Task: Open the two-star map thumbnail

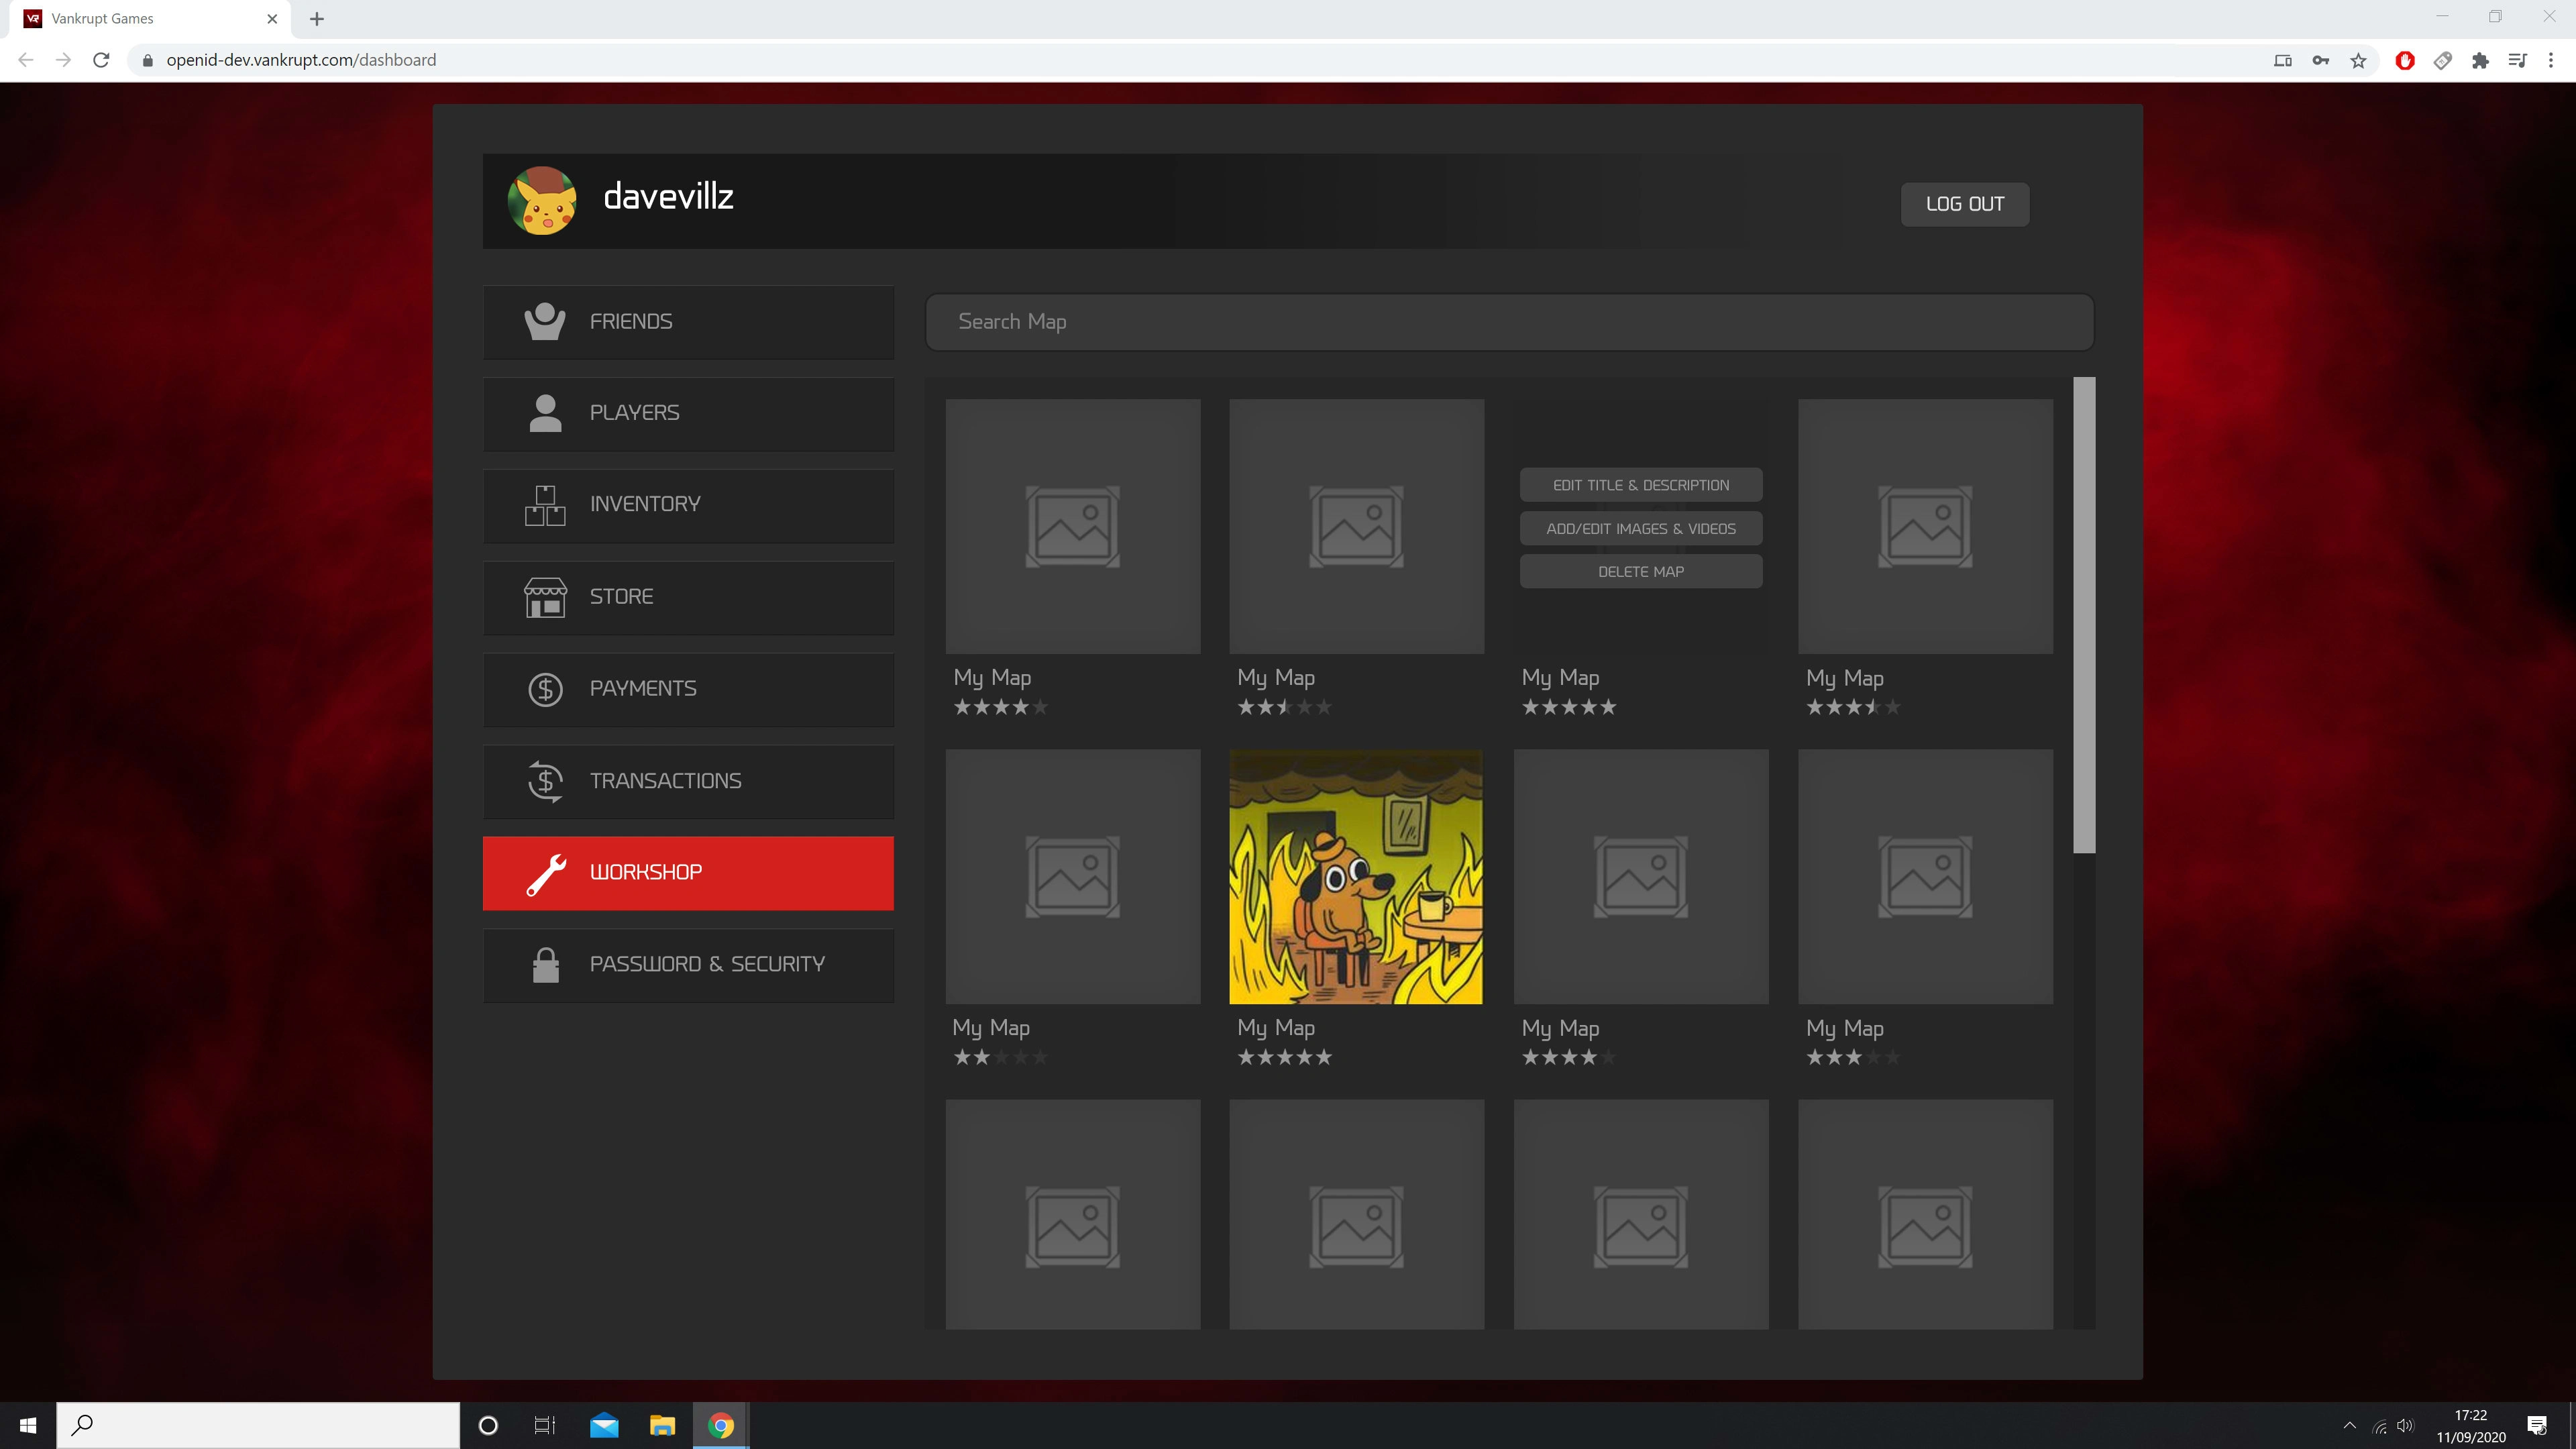Action: pyautogui.click(x=1072, y=877)
